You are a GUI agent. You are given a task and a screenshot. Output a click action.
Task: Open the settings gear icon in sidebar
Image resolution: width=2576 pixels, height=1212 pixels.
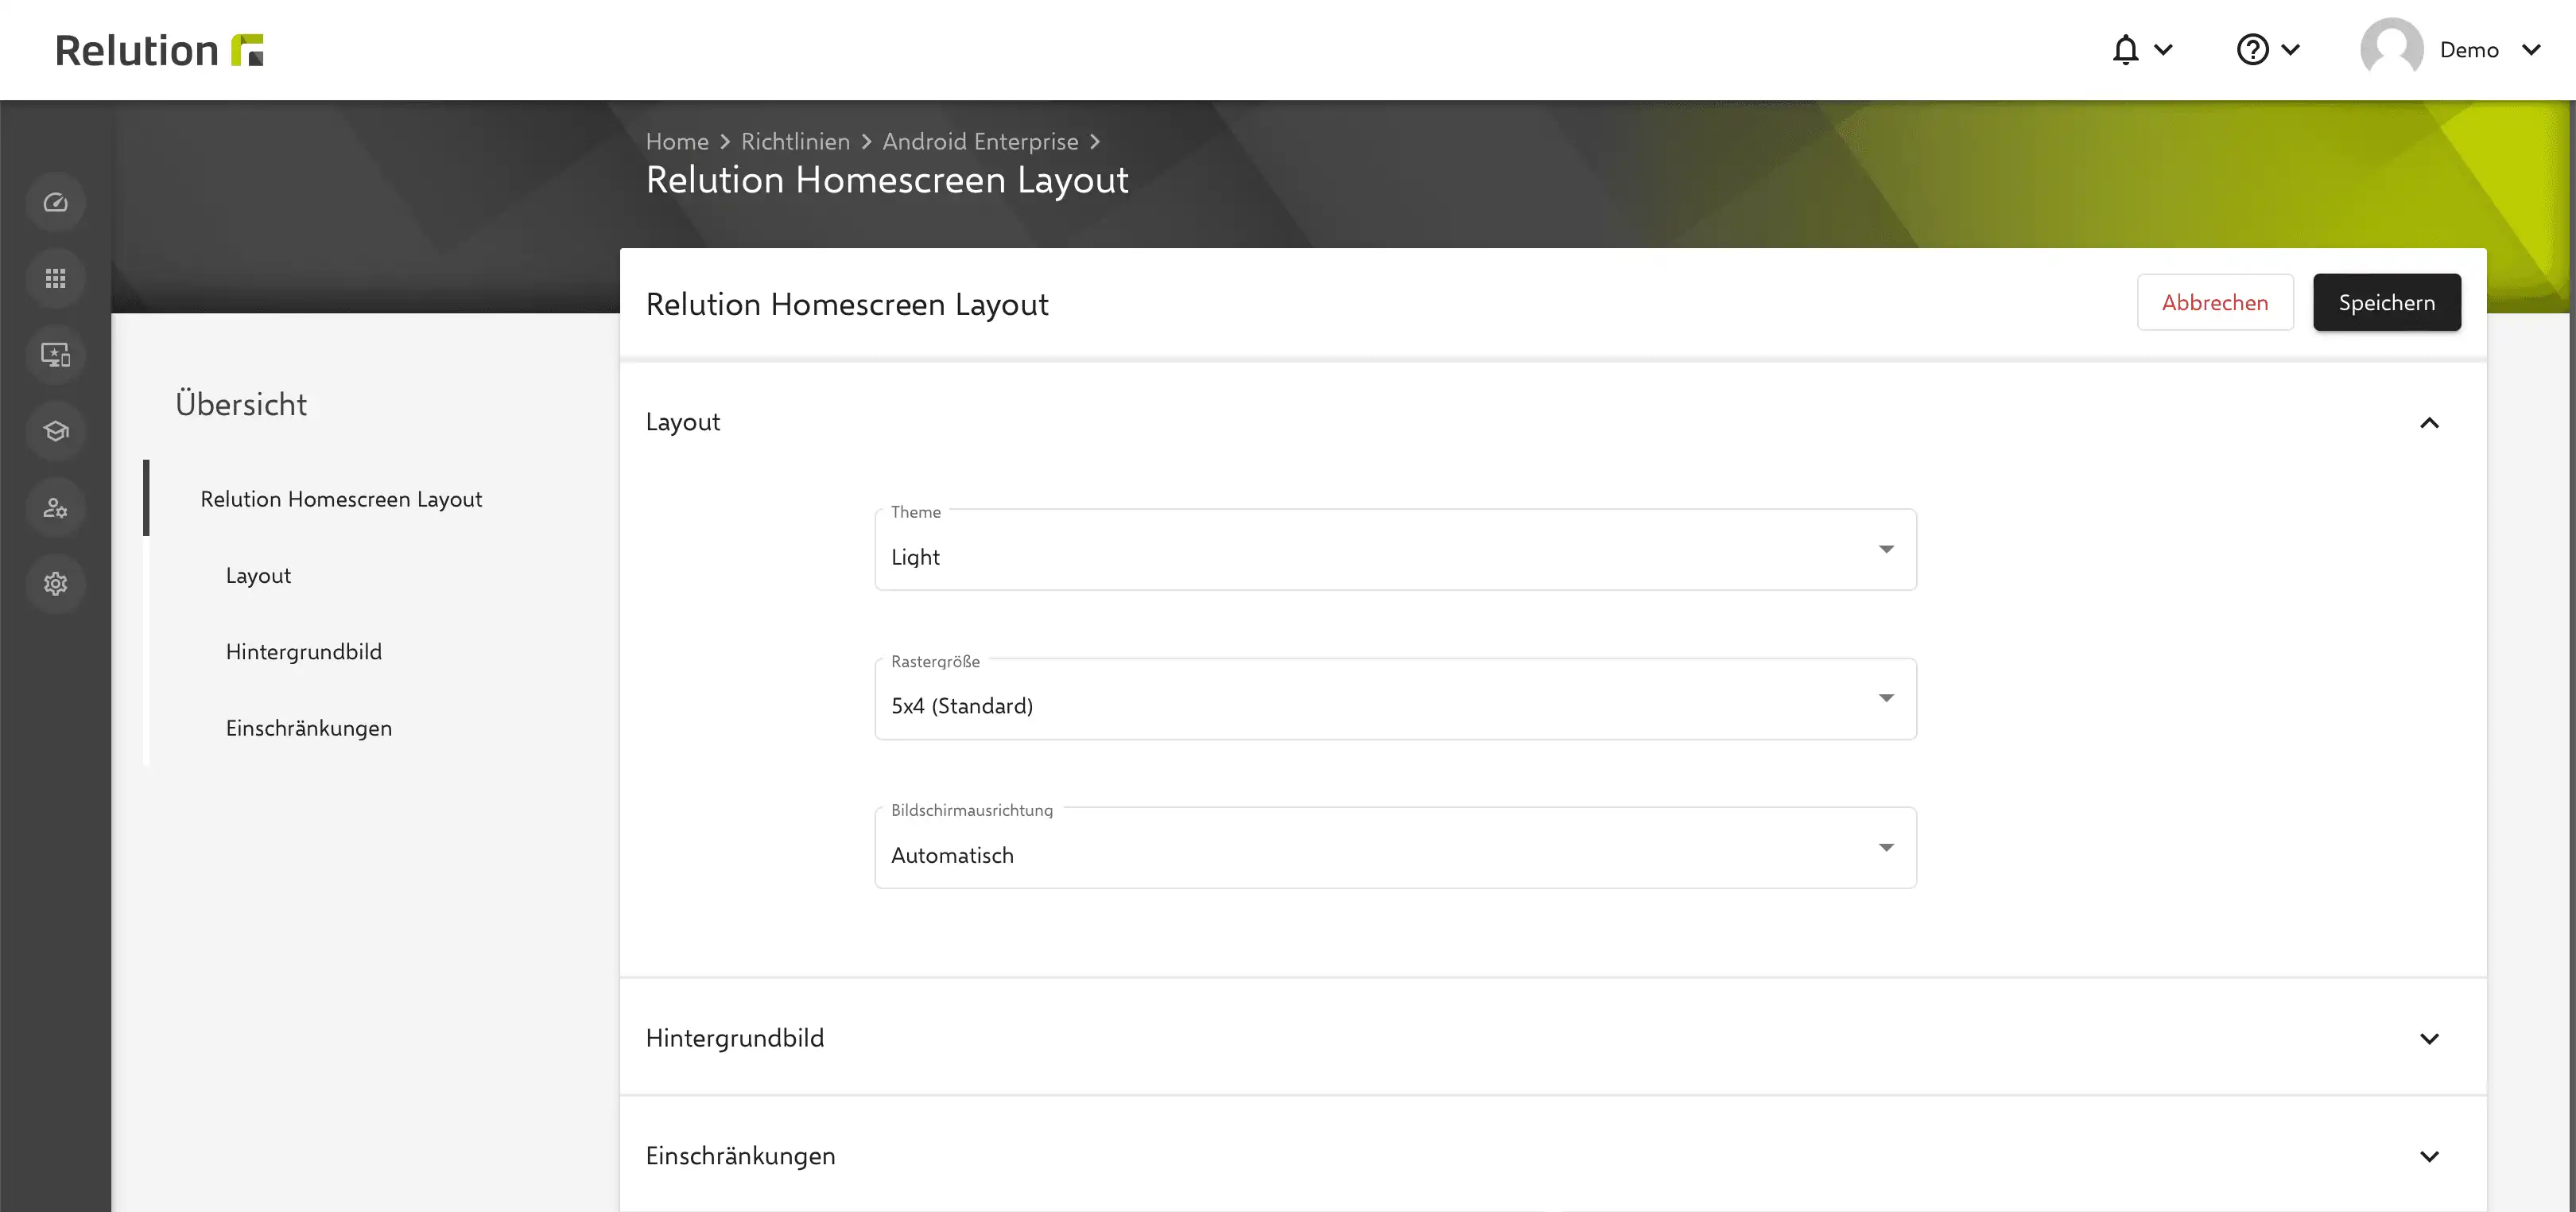click(x=56, y=583)
